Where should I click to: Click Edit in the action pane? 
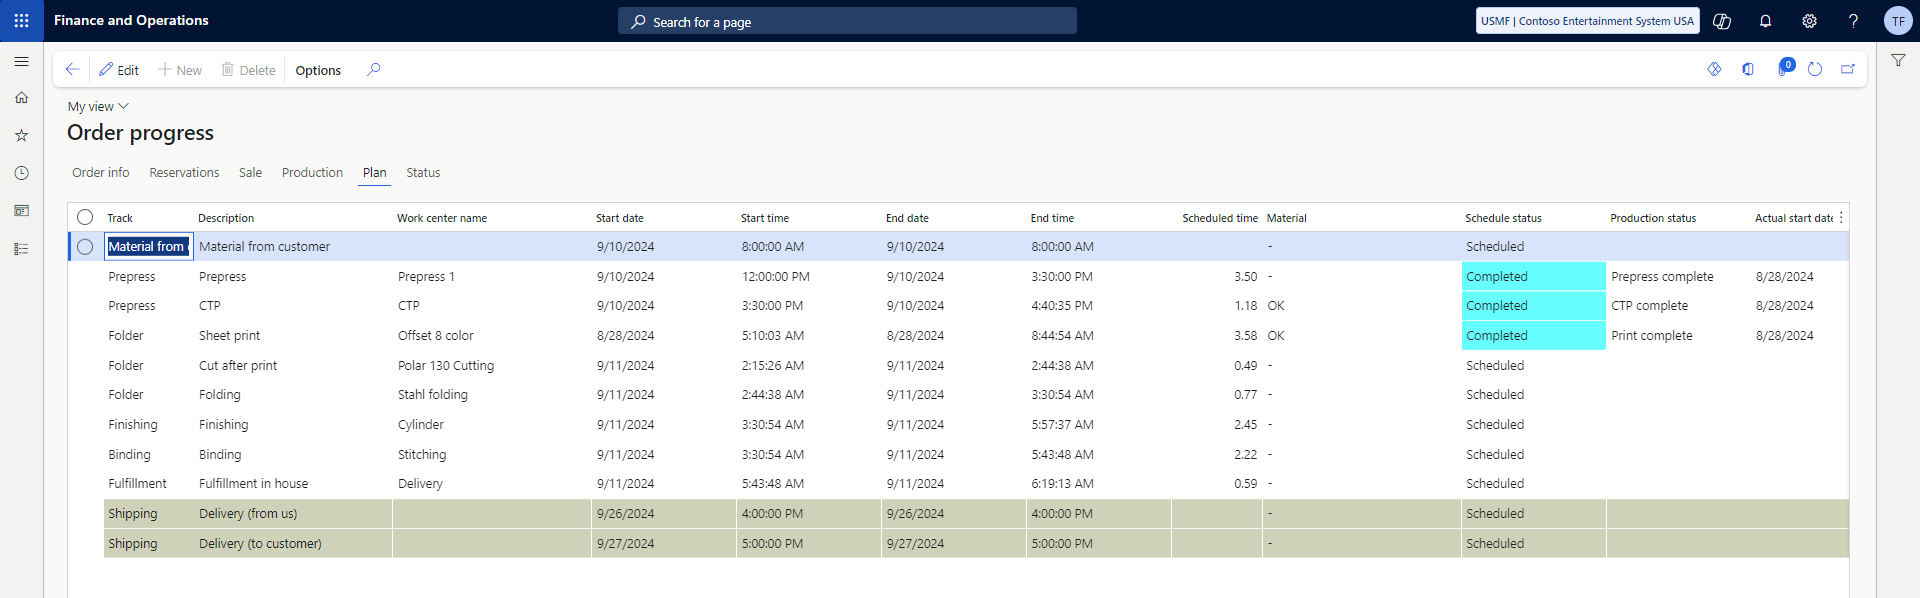tap(119, 69)
